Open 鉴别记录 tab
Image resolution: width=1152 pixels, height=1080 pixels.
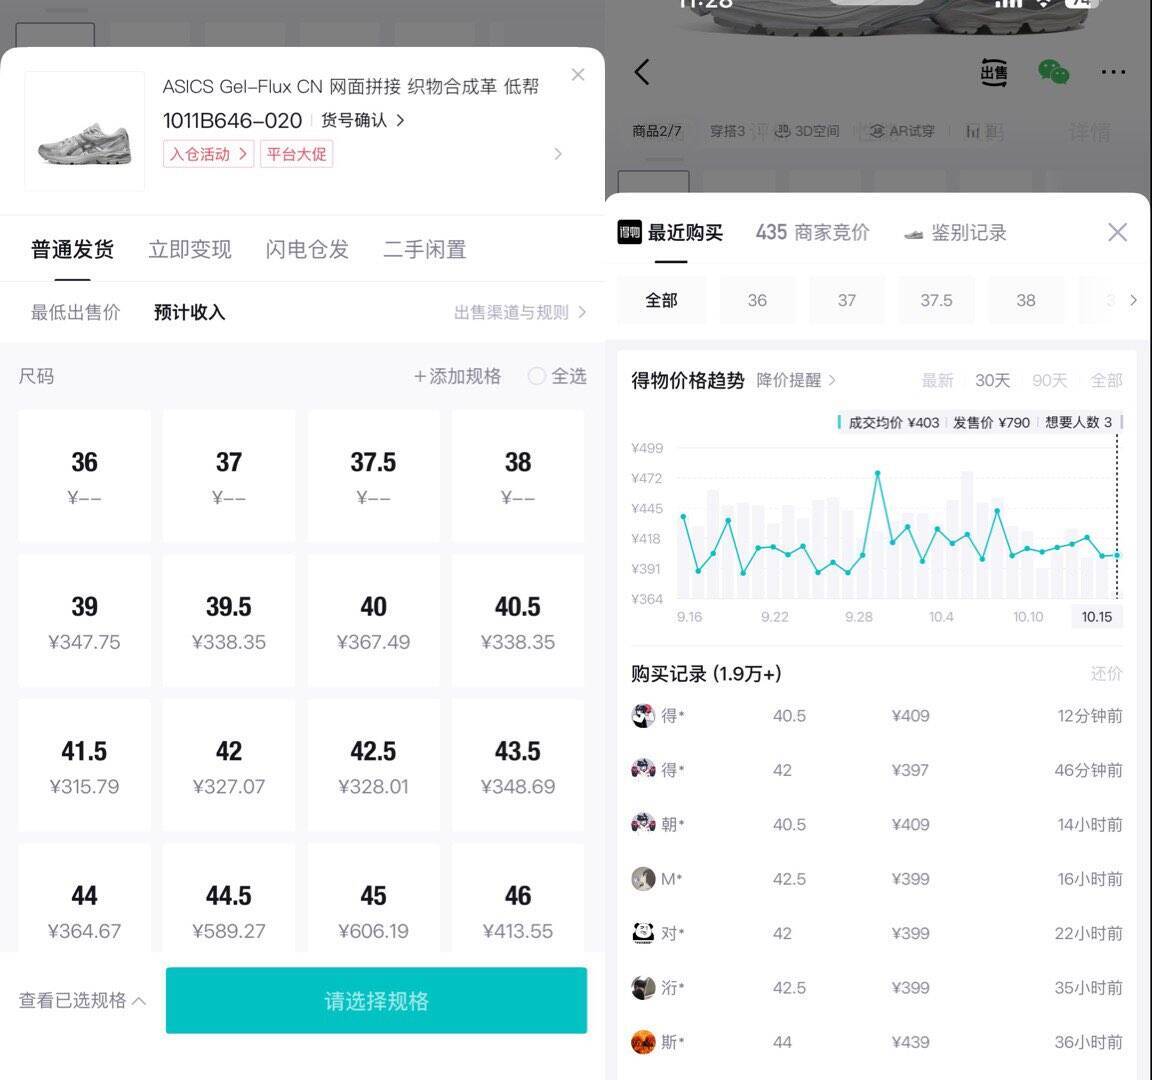954,233
